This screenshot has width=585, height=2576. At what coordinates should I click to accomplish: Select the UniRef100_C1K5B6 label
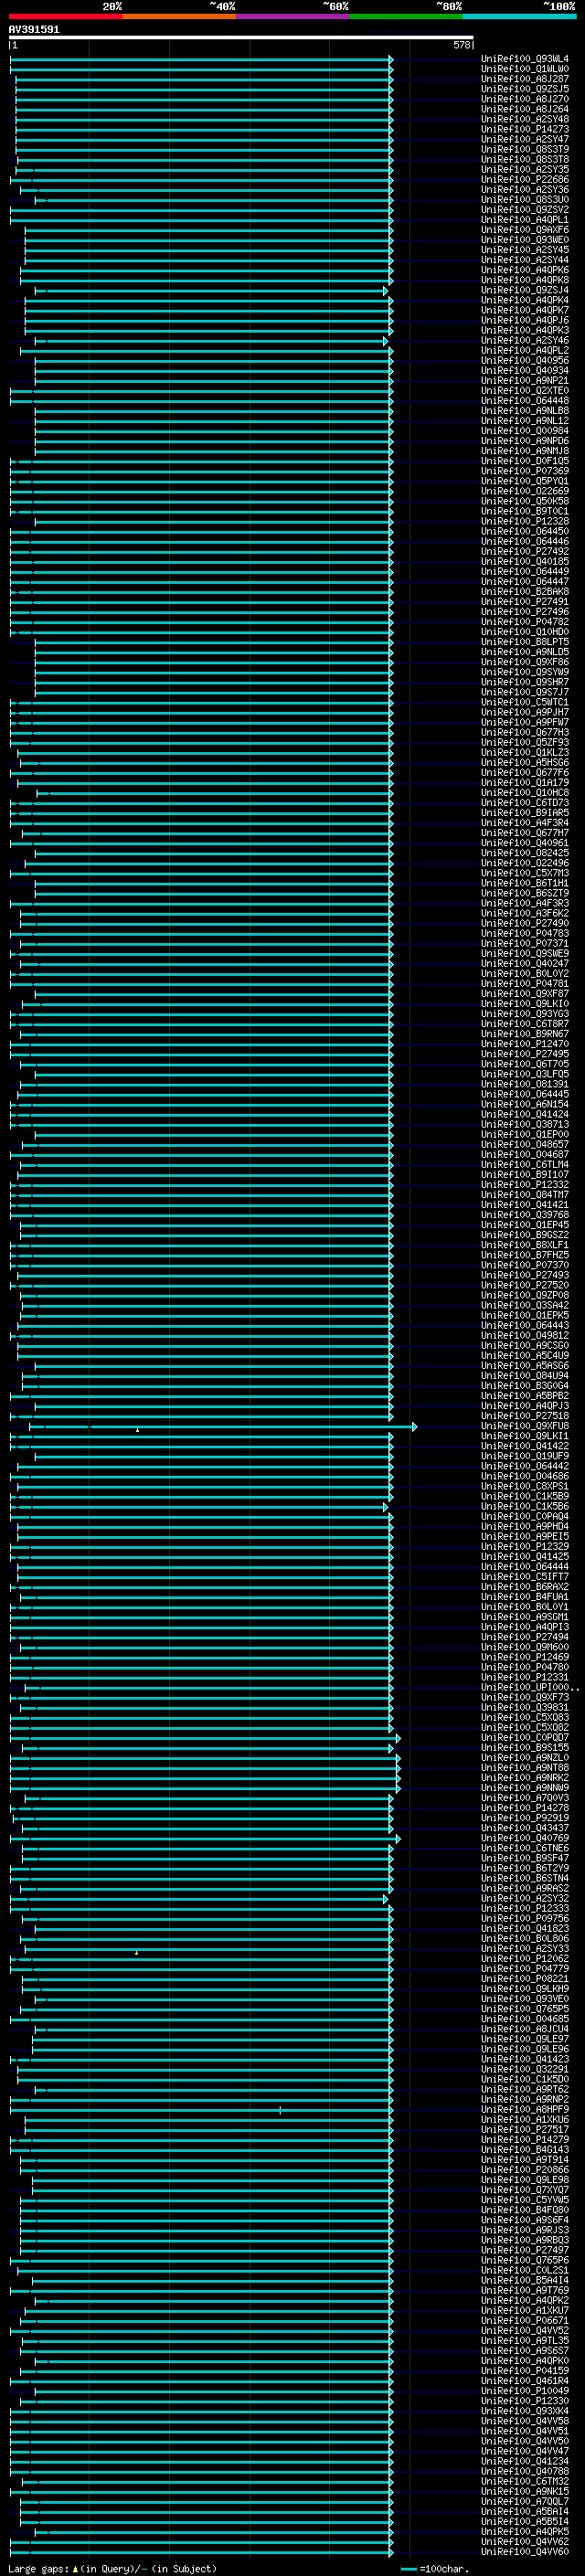pos(524,1507)
